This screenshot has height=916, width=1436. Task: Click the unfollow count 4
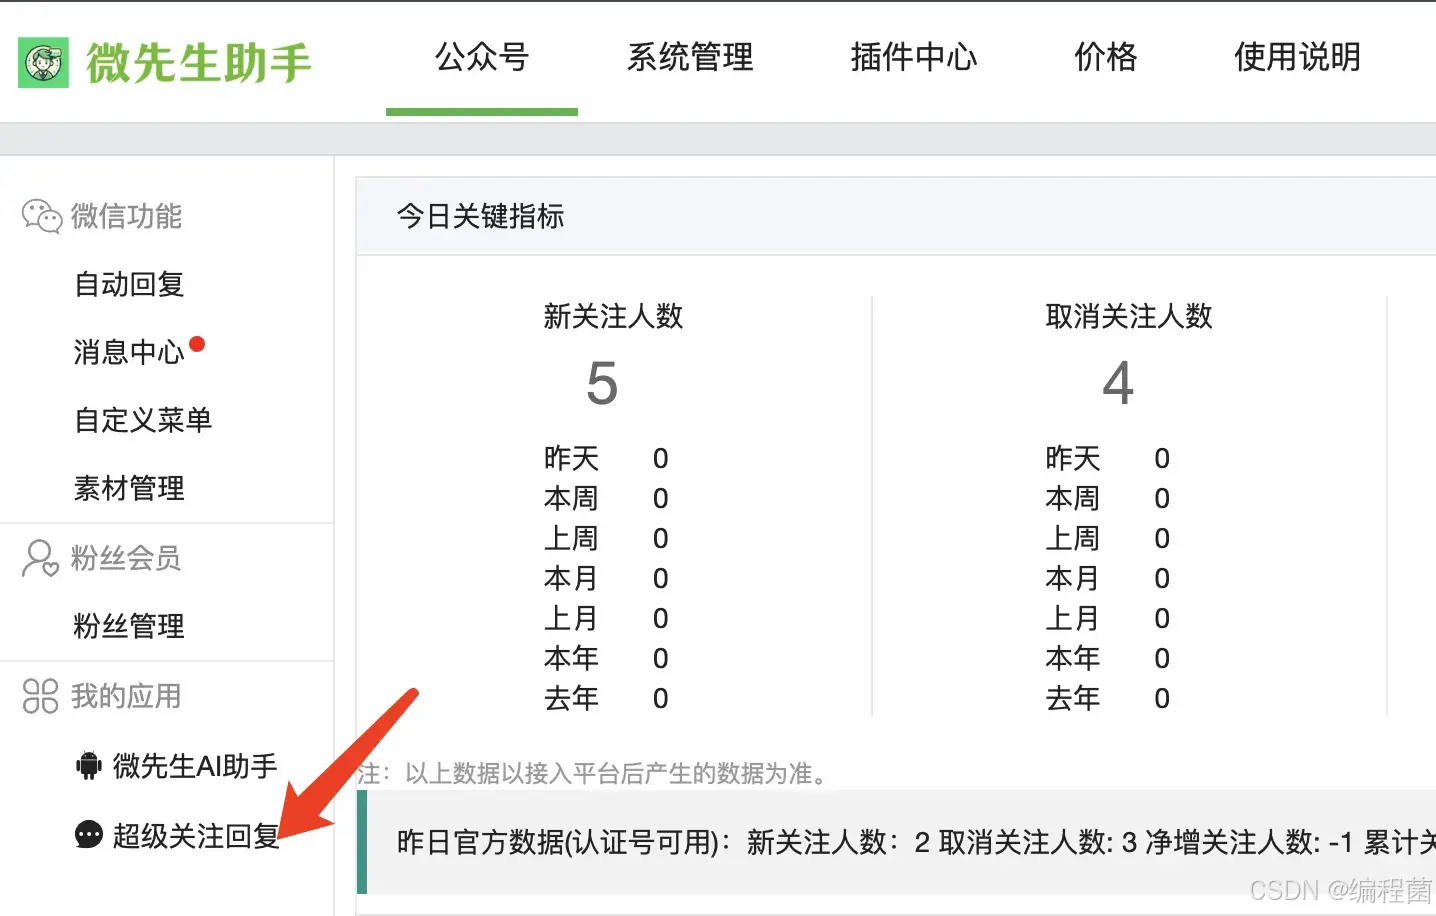coord(1118,383)
